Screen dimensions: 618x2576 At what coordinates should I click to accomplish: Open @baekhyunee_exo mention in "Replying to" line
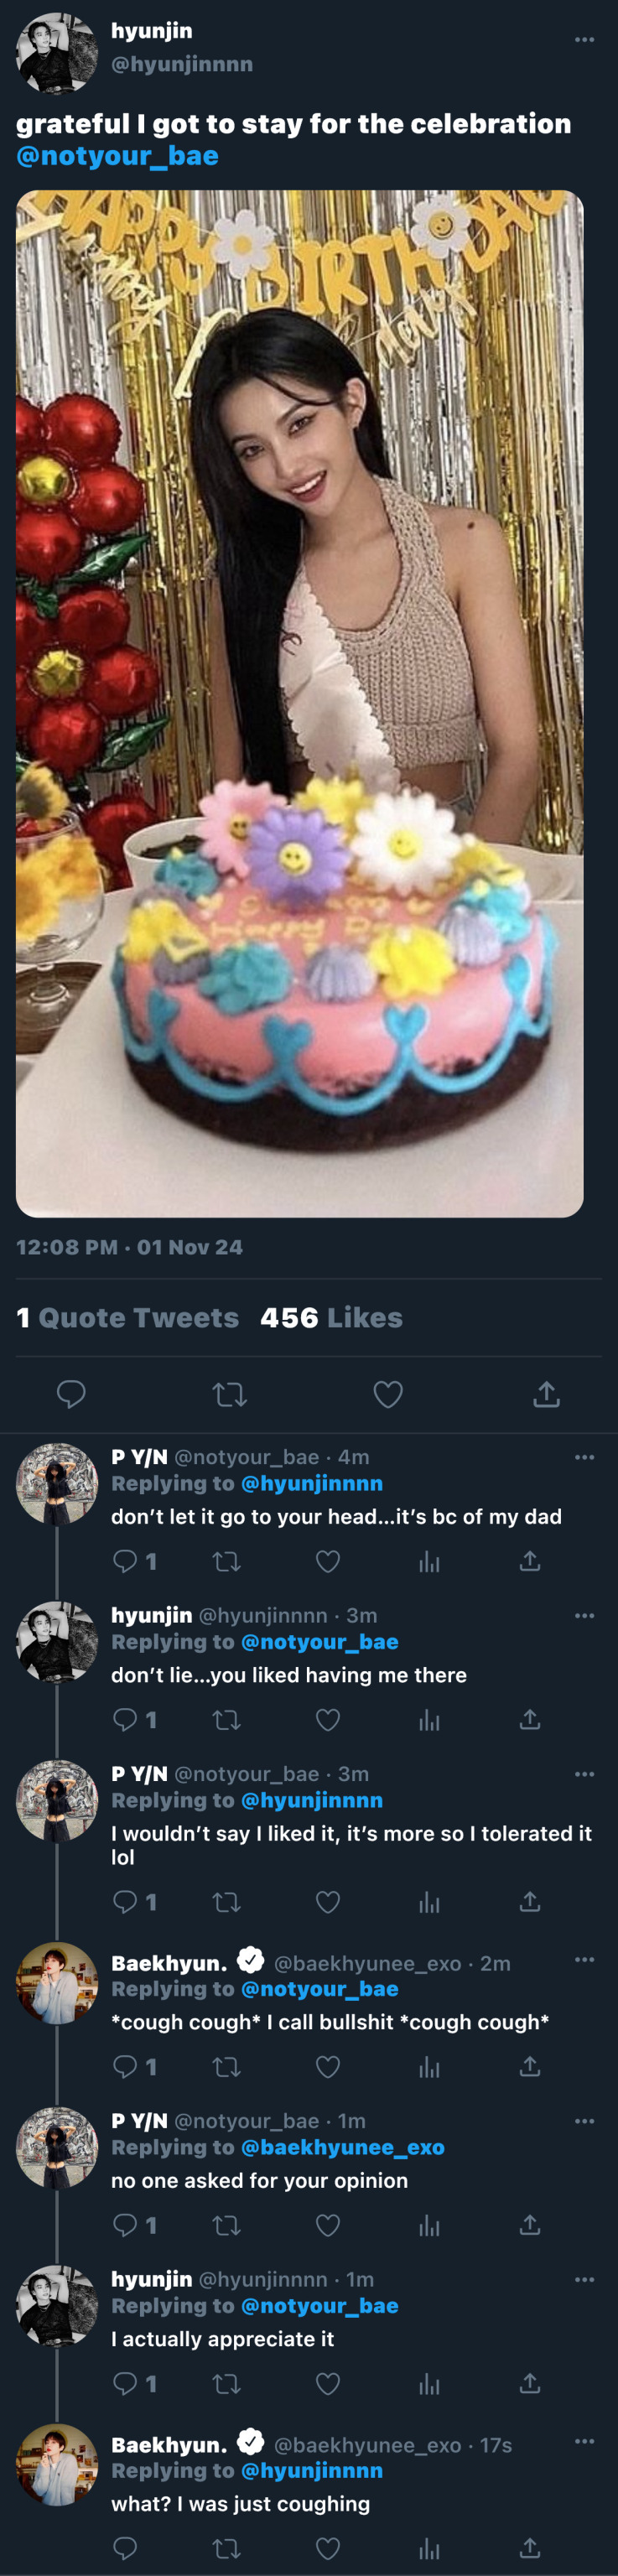pos(342,2147)
